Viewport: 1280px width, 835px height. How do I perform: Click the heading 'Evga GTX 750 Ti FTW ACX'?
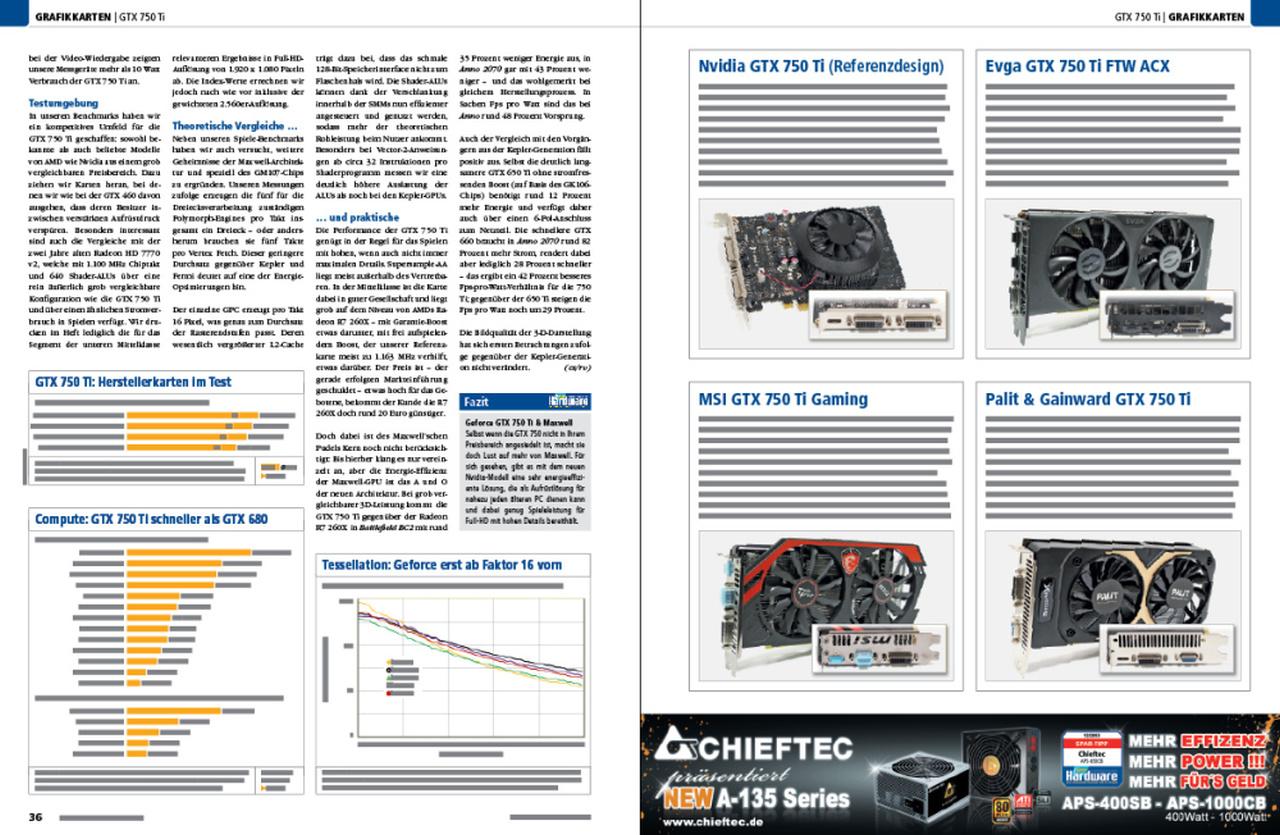1077,67
